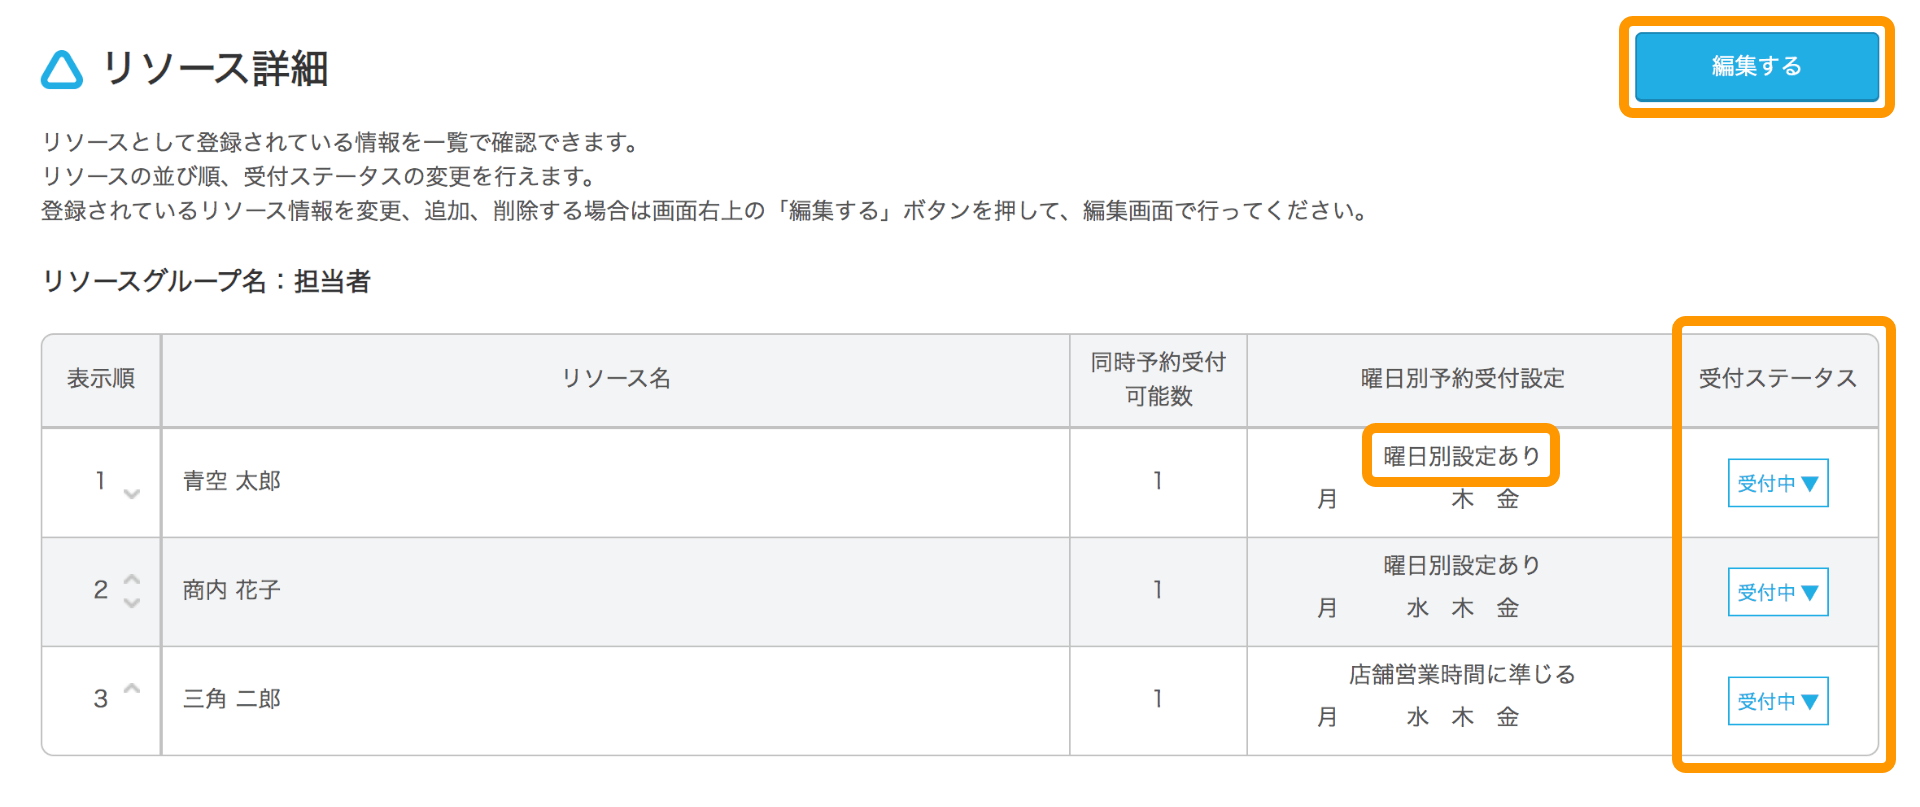1920x807 pixels.
Task: Click 曜日別設定あり label for 商内 花子
Action: click(1461, 565)
